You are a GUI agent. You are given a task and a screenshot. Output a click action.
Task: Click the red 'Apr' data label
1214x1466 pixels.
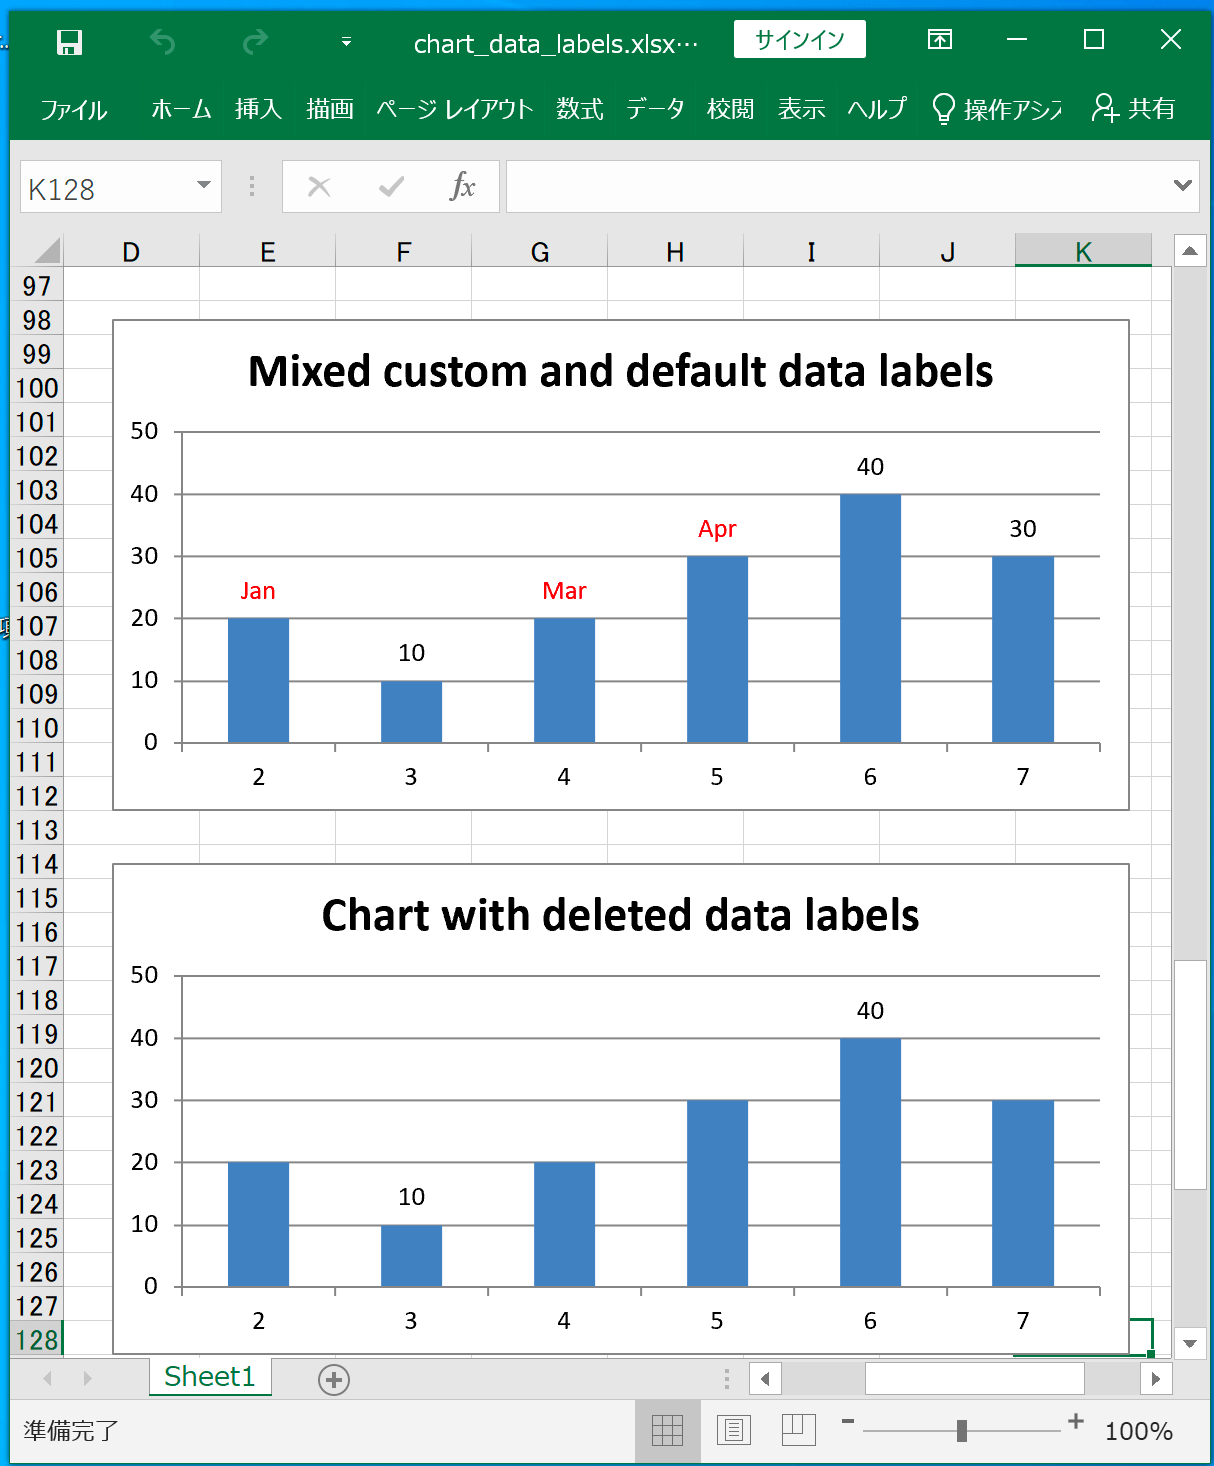(717, 529)
